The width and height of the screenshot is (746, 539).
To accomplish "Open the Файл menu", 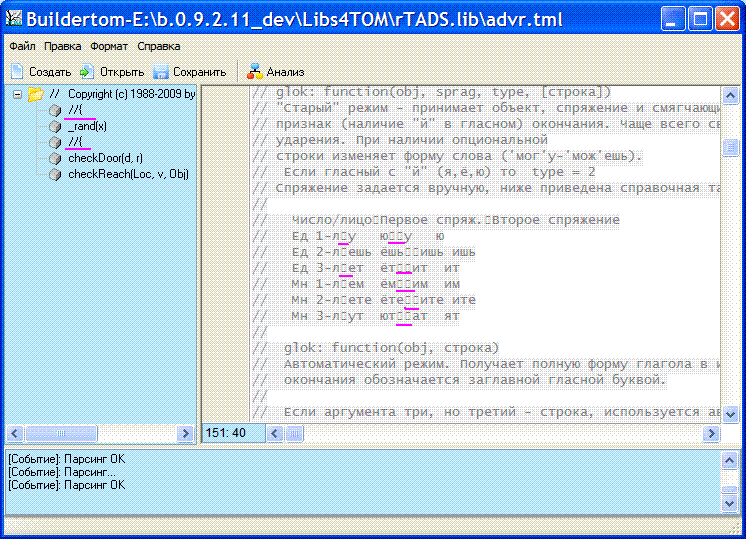I will [22, 46].
